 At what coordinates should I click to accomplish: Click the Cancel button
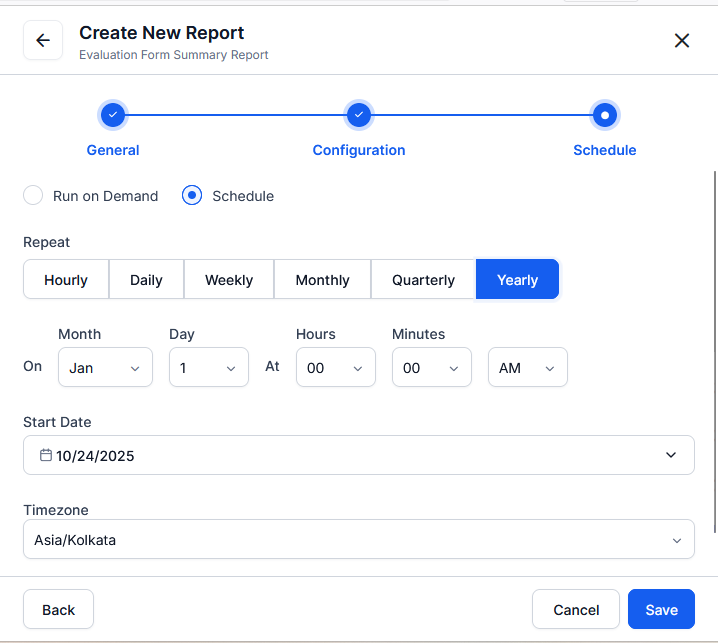[576, 610]
